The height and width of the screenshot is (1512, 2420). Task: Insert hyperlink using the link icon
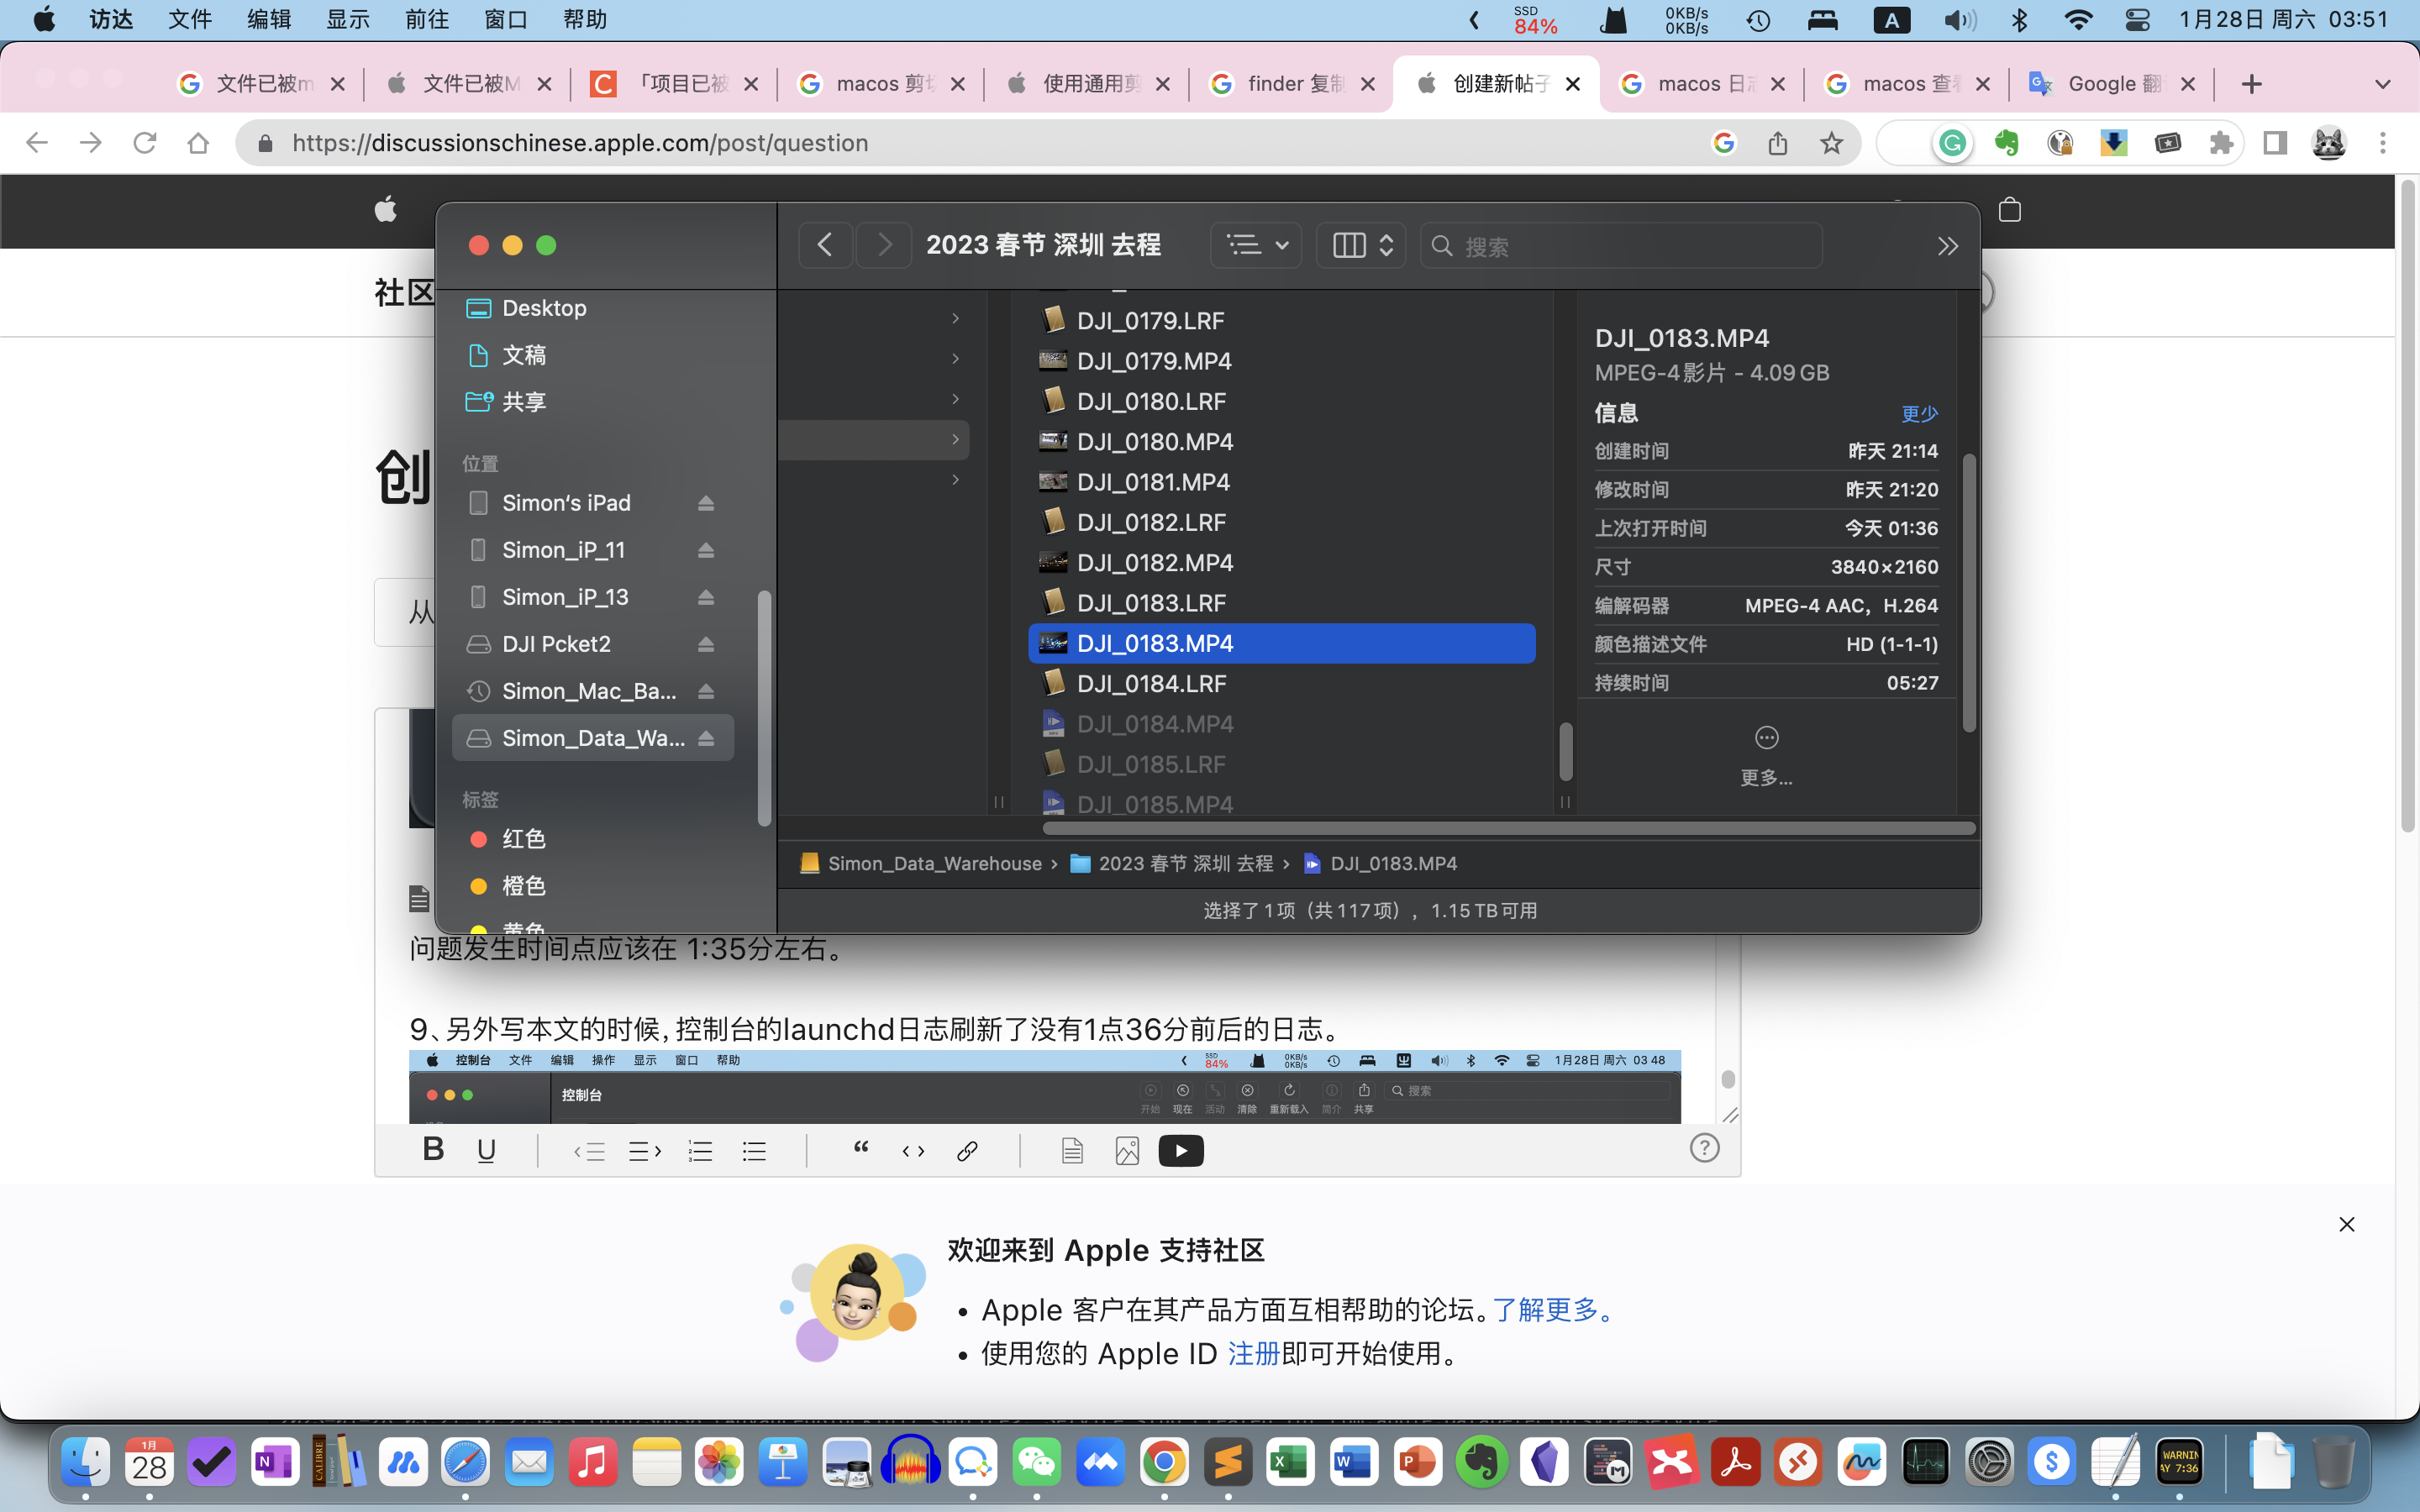967,1151
